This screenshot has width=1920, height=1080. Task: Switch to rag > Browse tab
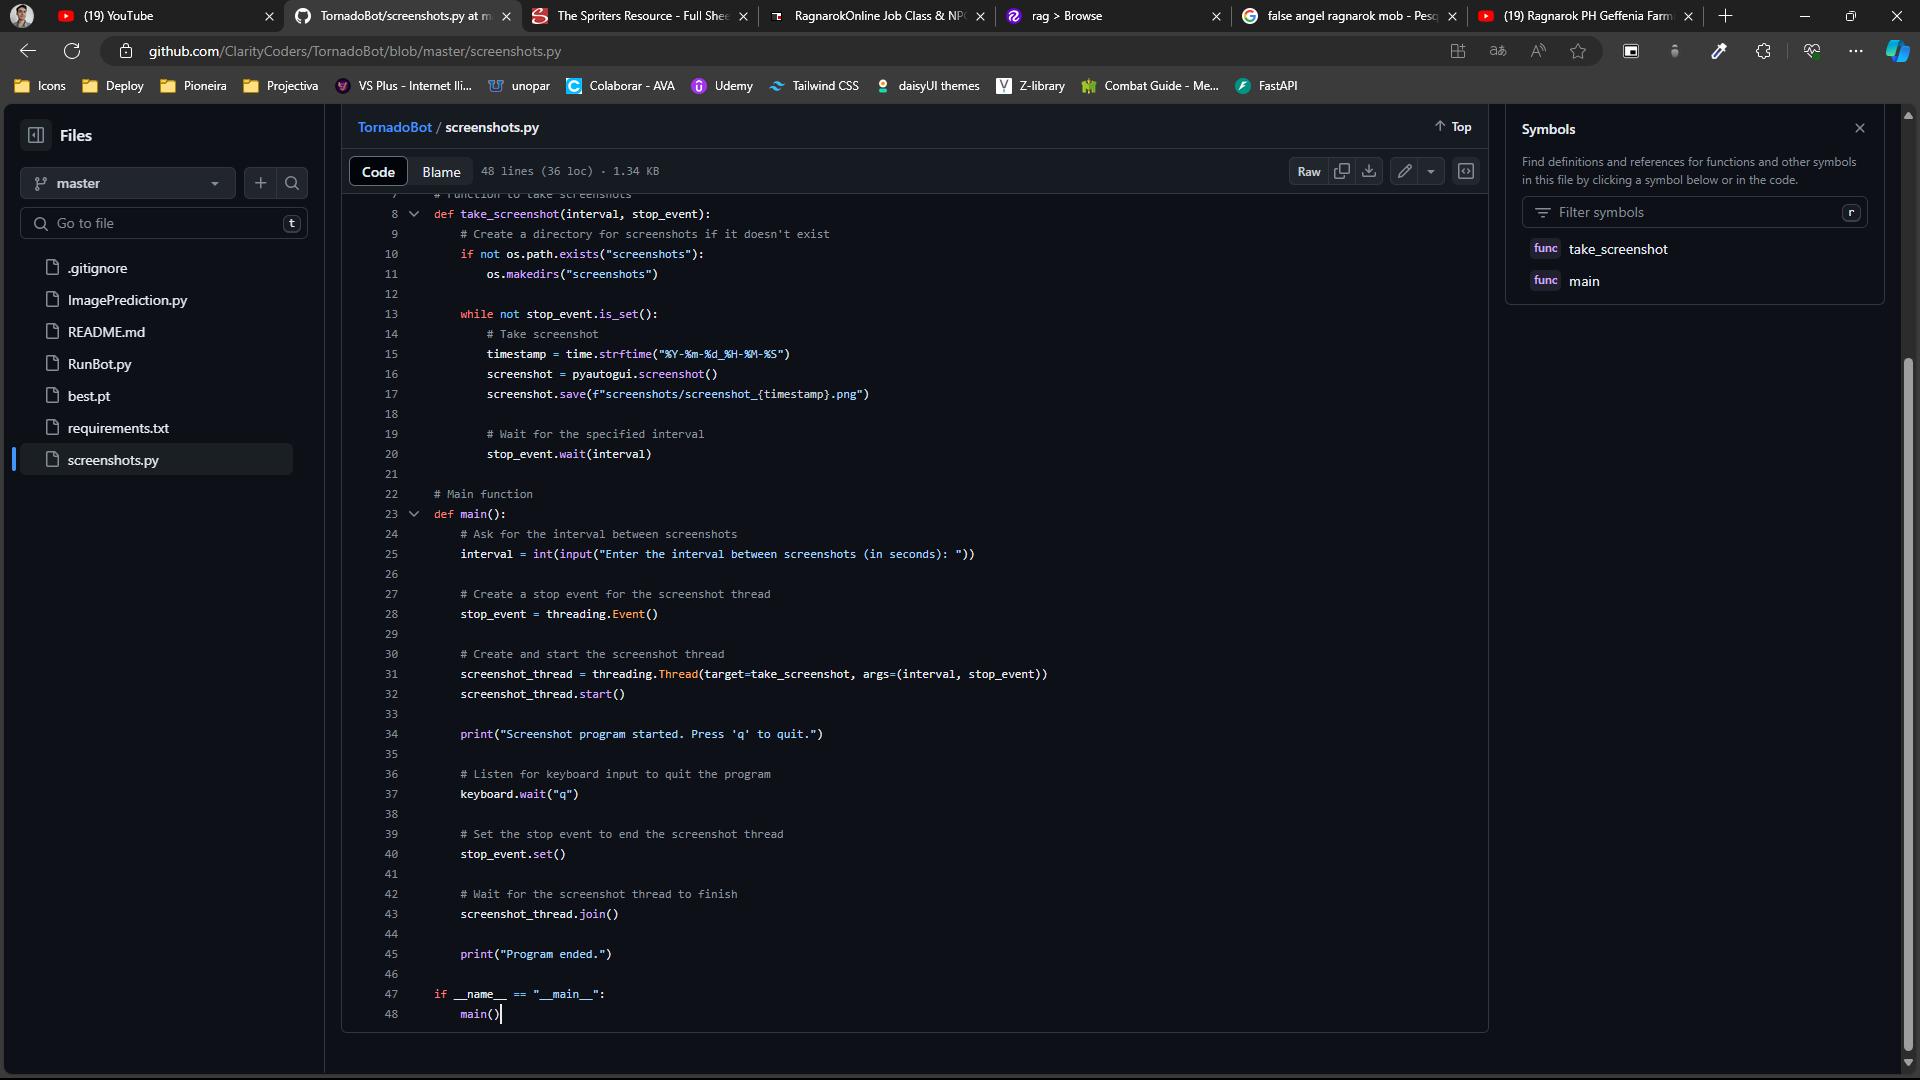1113,16
